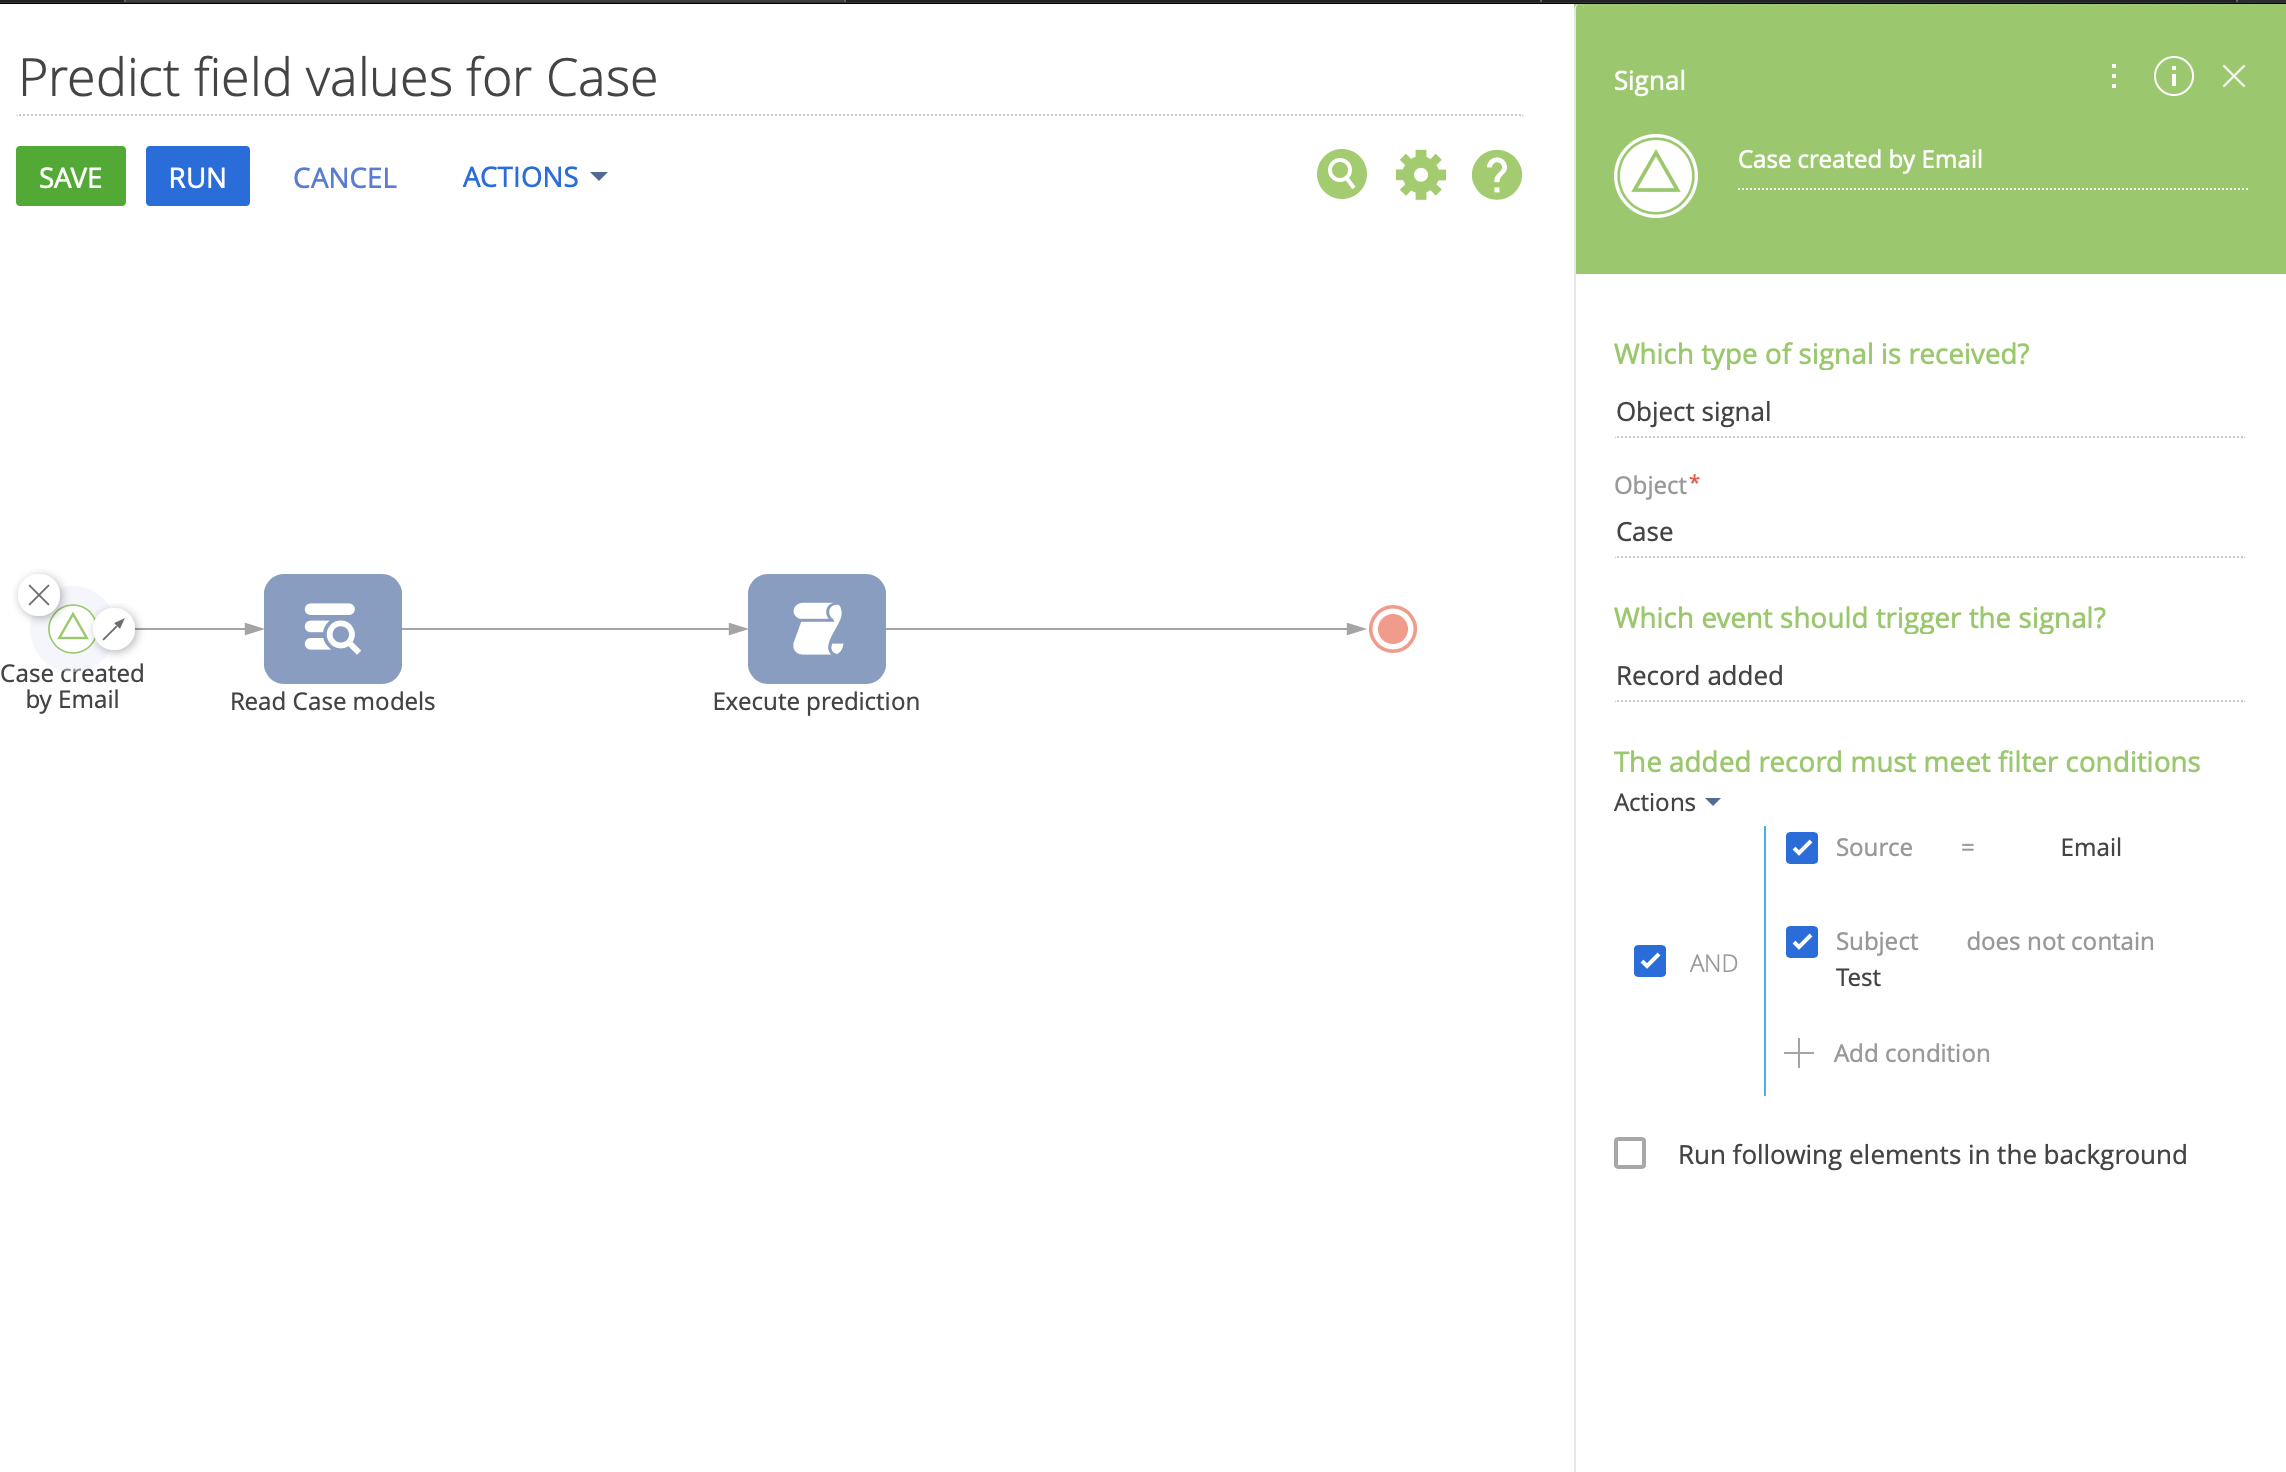Click large signal triangle icon in header

[x=1655, y=176]
